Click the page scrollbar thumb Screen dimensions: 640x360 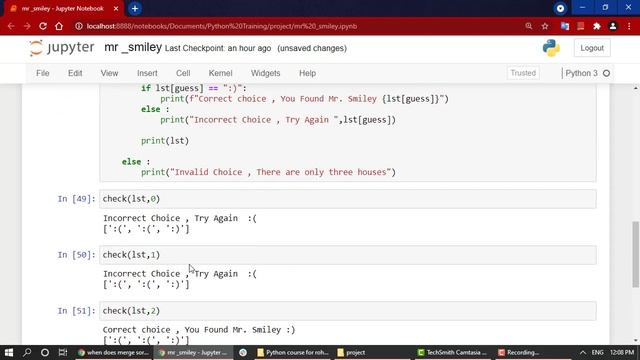pos(636,254)
